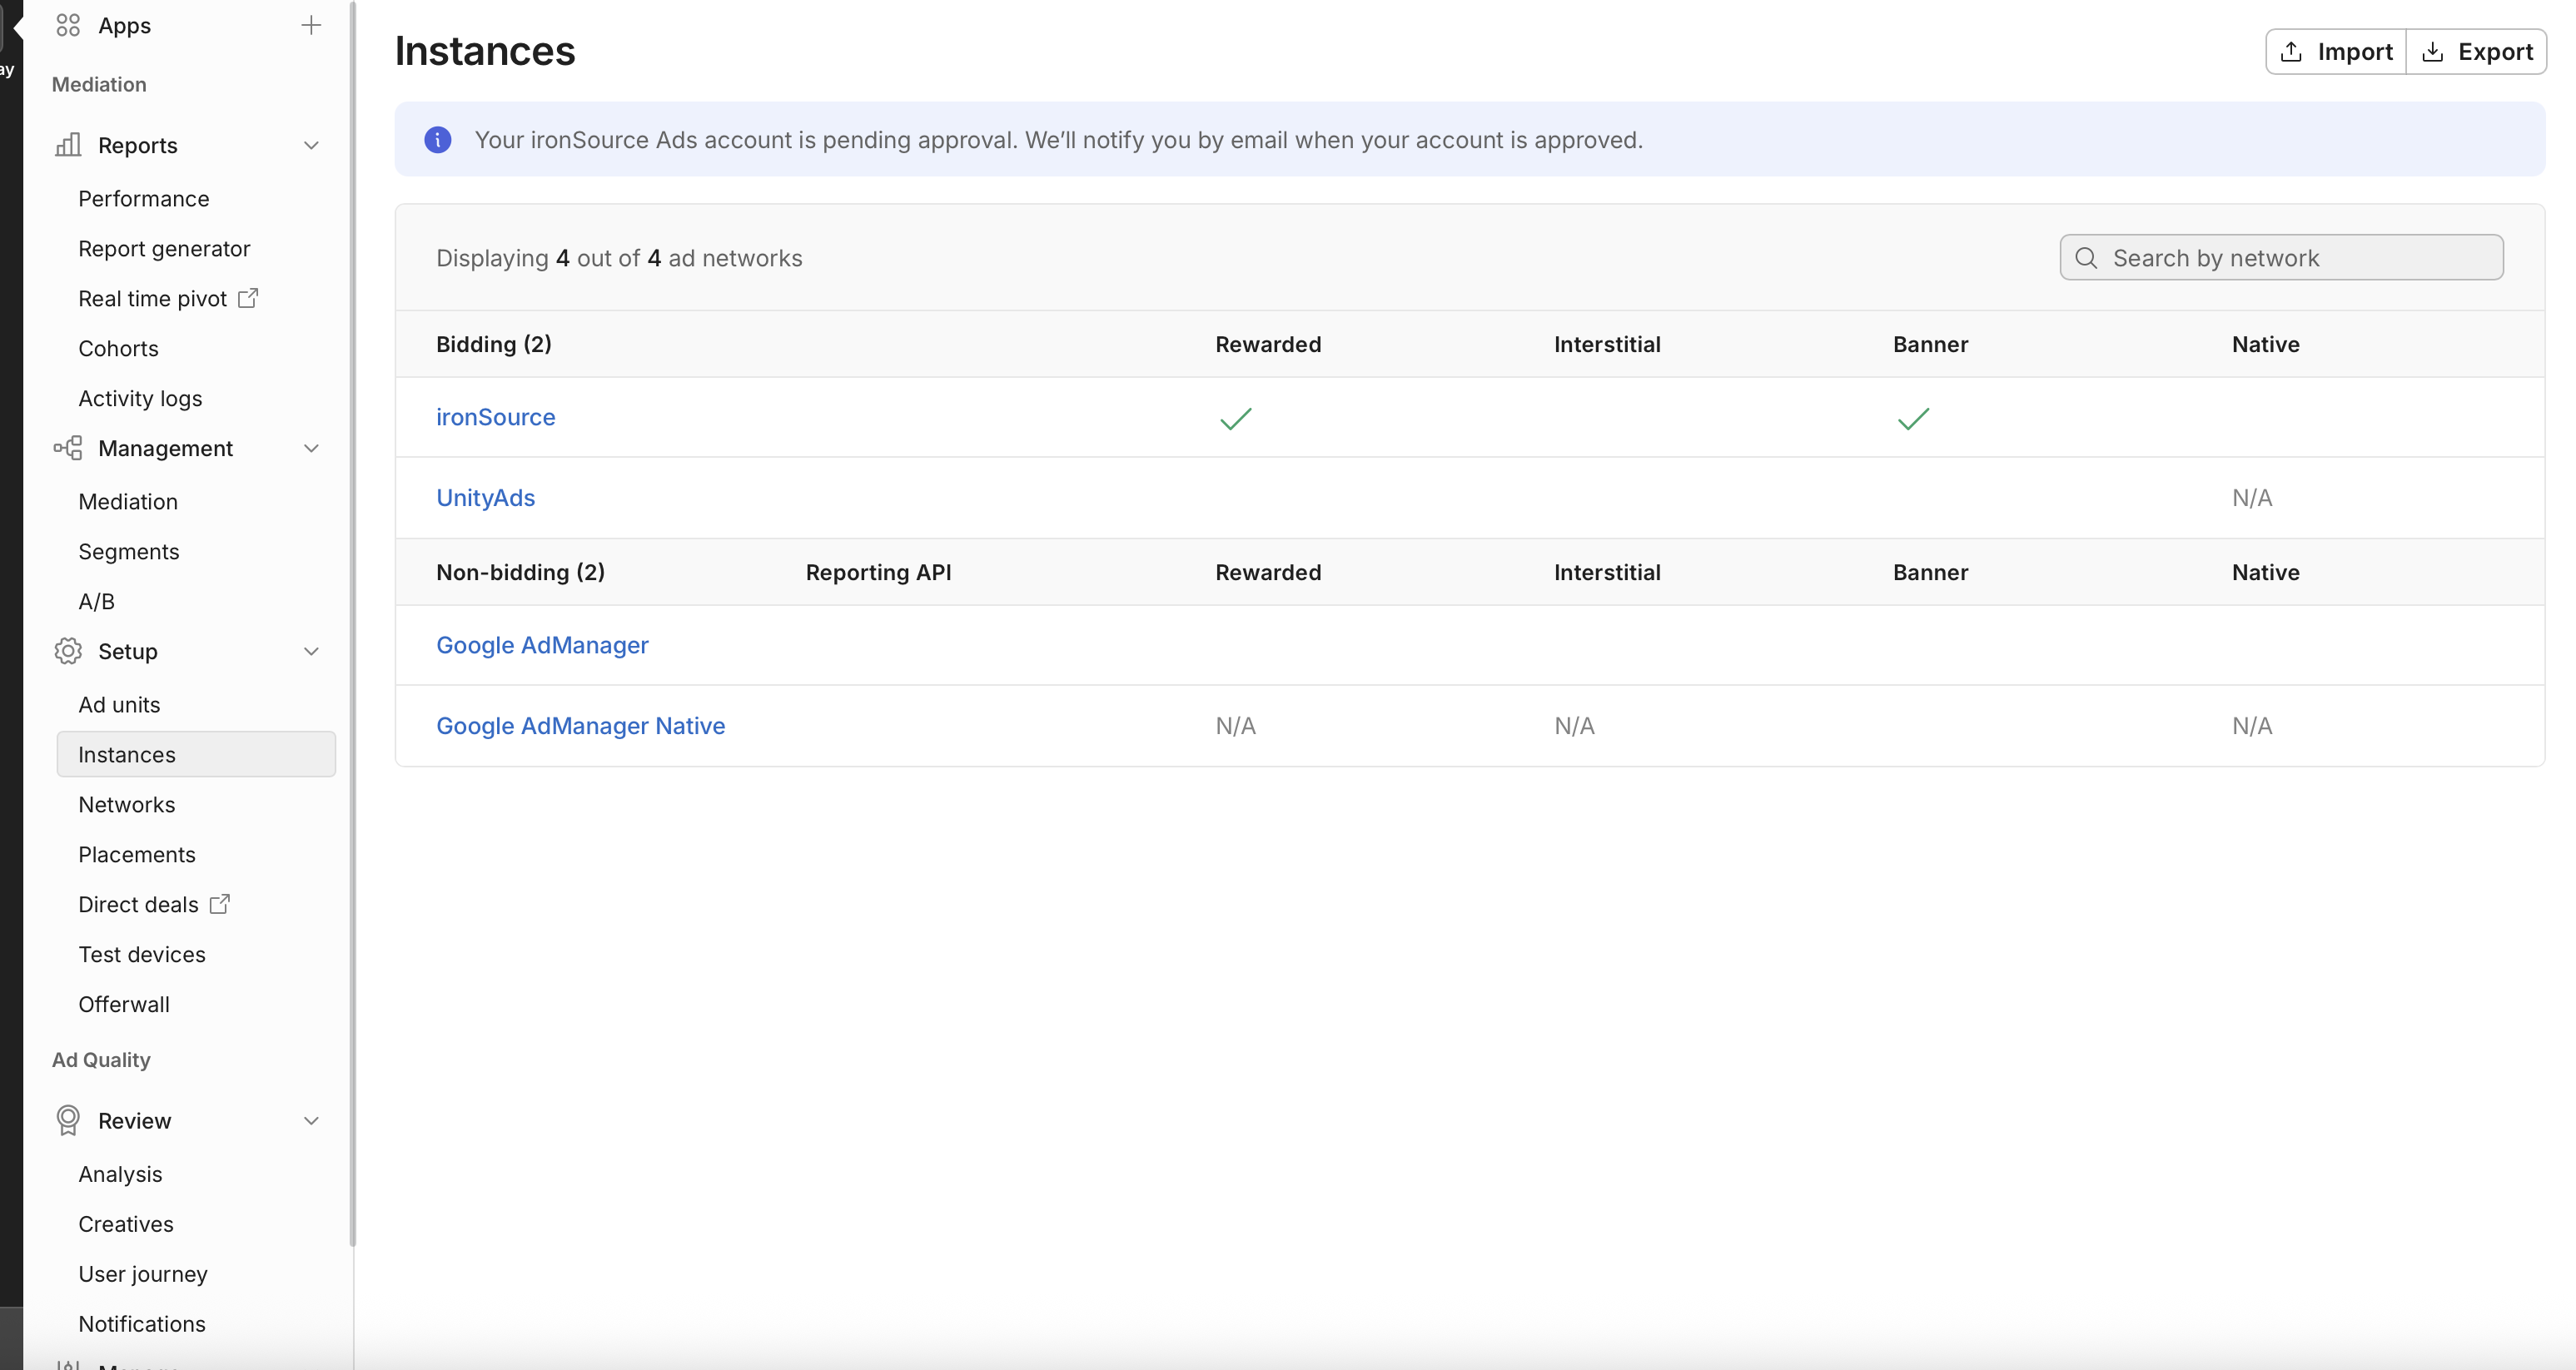Click external link icon beside Real time pivot
The image size is (2576, 1370).
click(248, 298)
